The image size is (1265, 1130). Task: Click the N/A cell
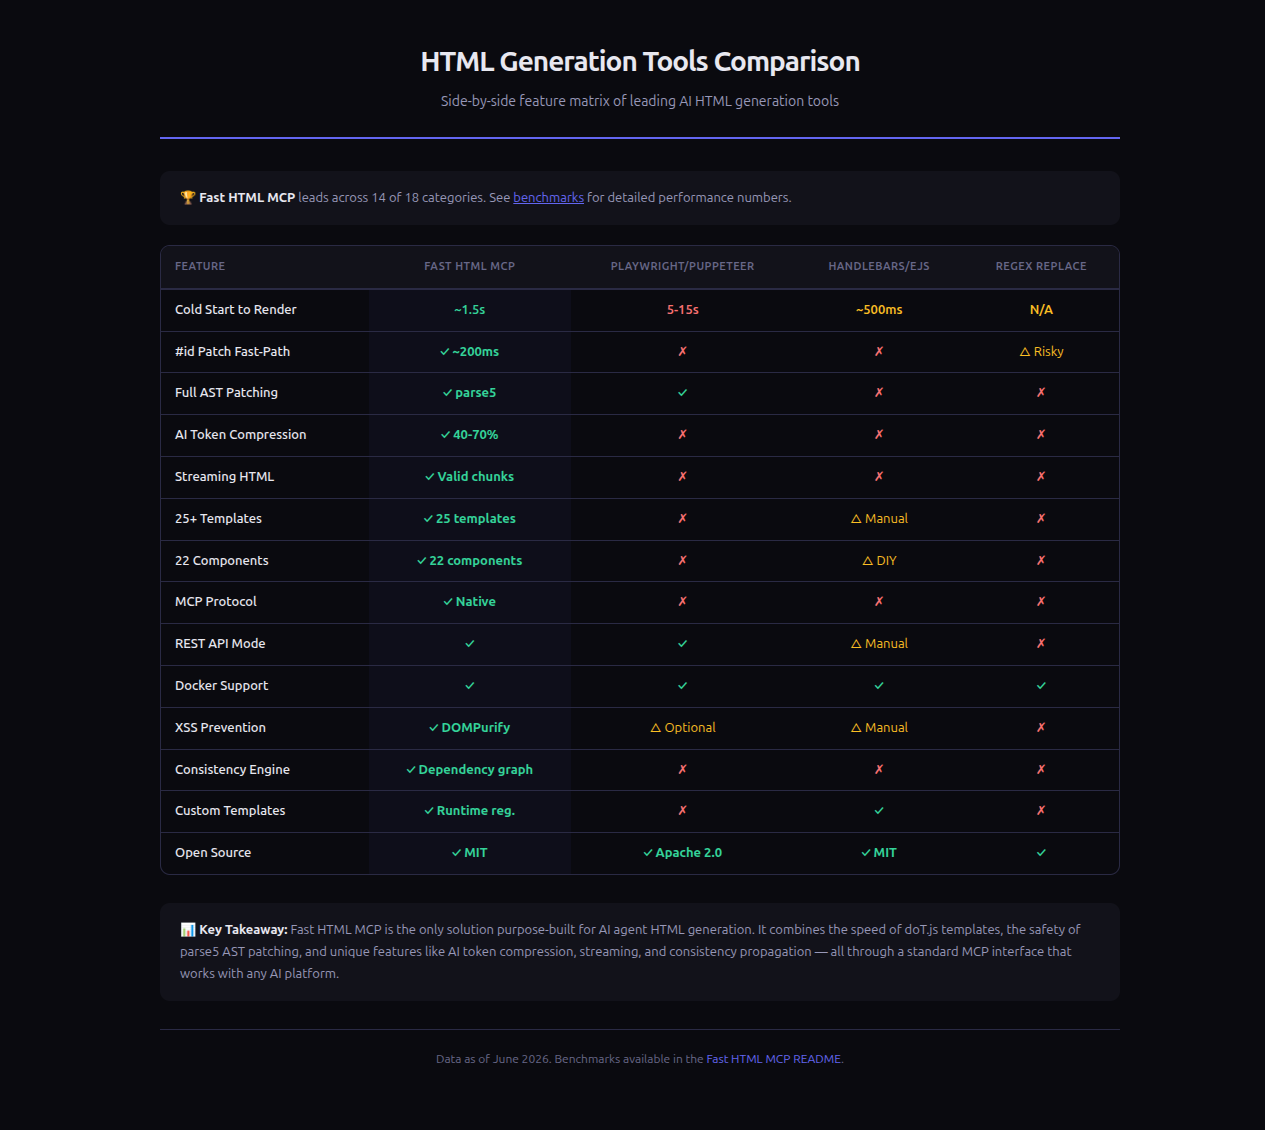1041,310
